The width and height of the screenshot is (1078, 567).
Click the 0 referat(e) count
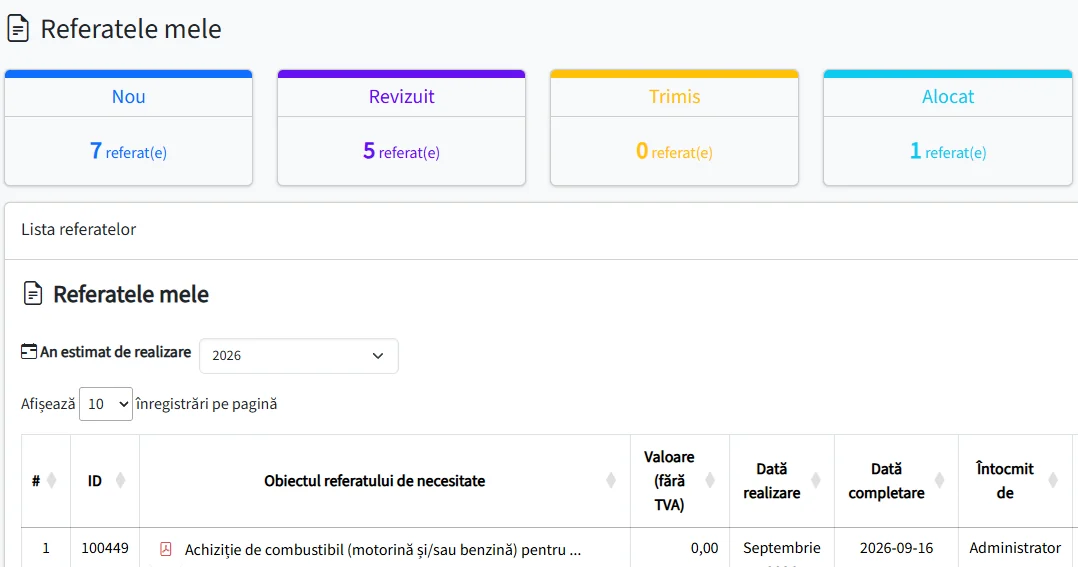pos(674,151)
